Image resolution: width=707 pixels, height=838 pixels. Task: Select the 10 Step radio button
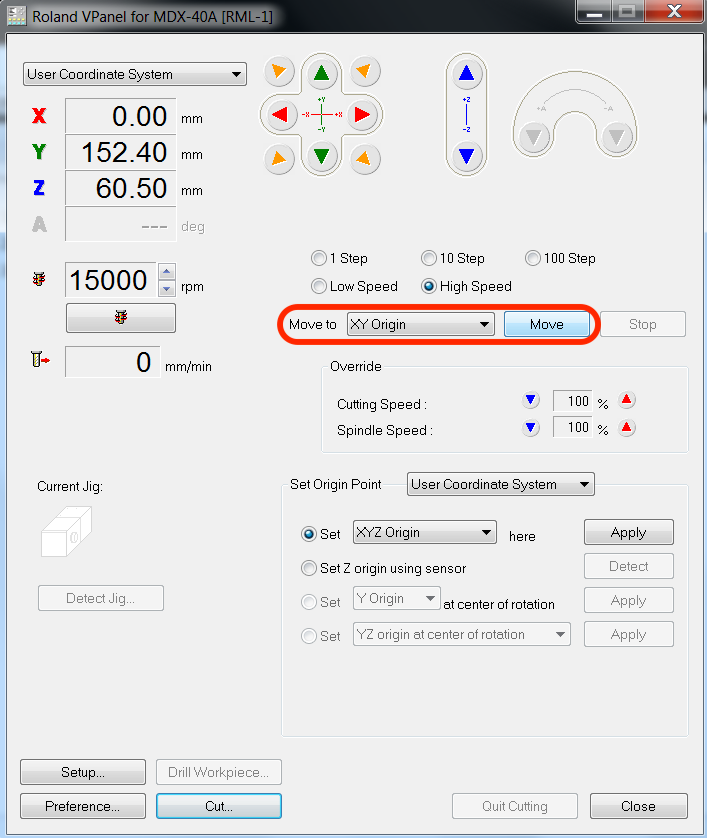coord(429,258)
